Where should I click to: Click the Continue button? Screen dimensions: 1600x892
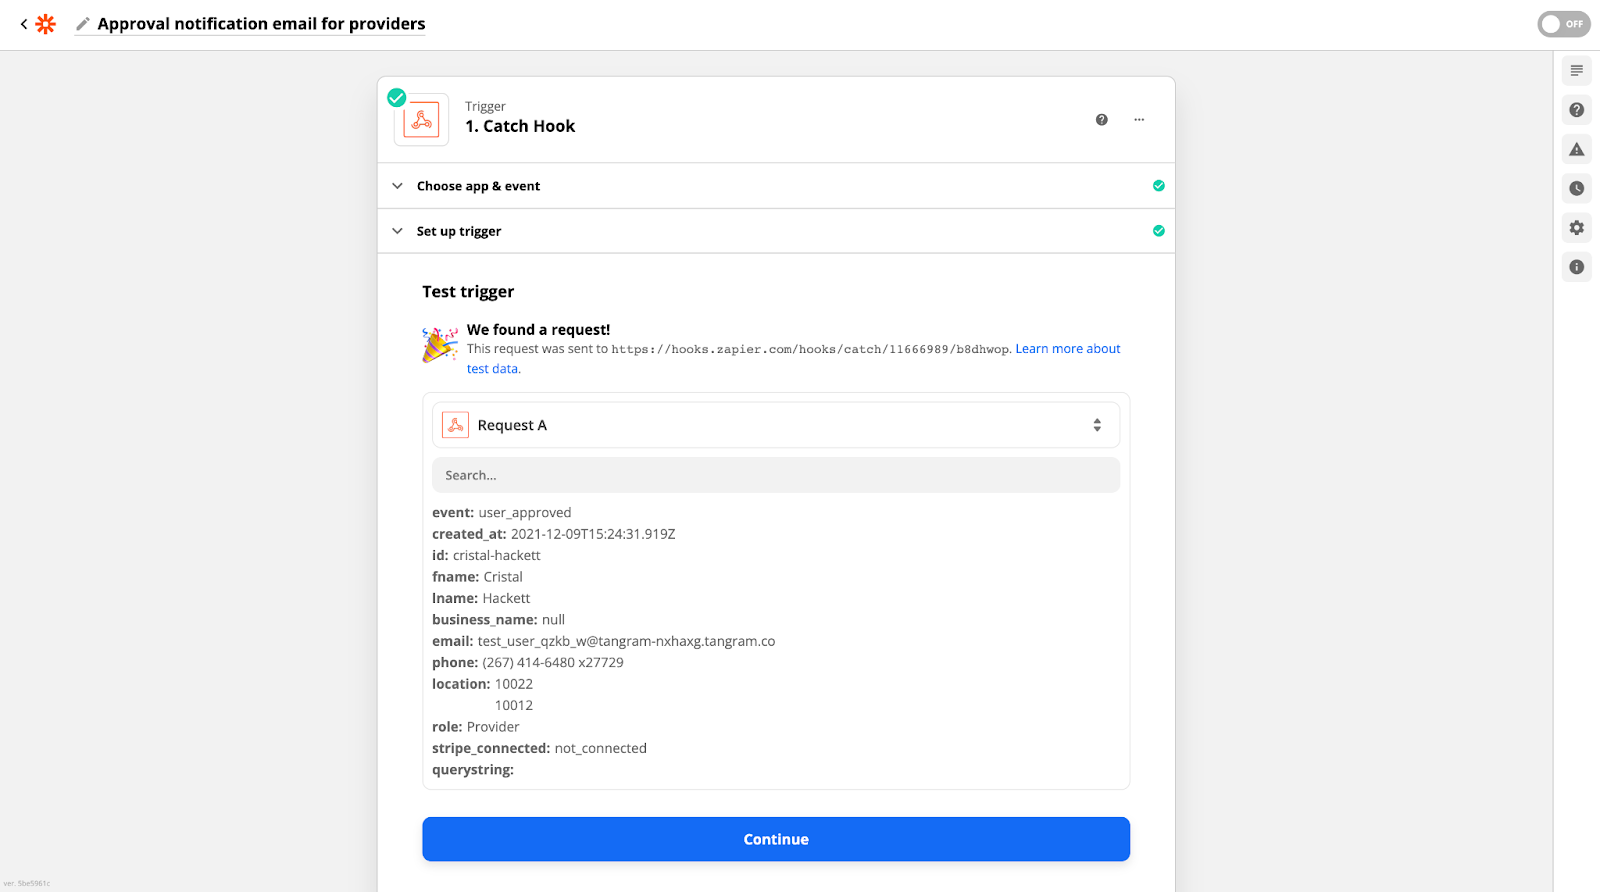[776, 839]
